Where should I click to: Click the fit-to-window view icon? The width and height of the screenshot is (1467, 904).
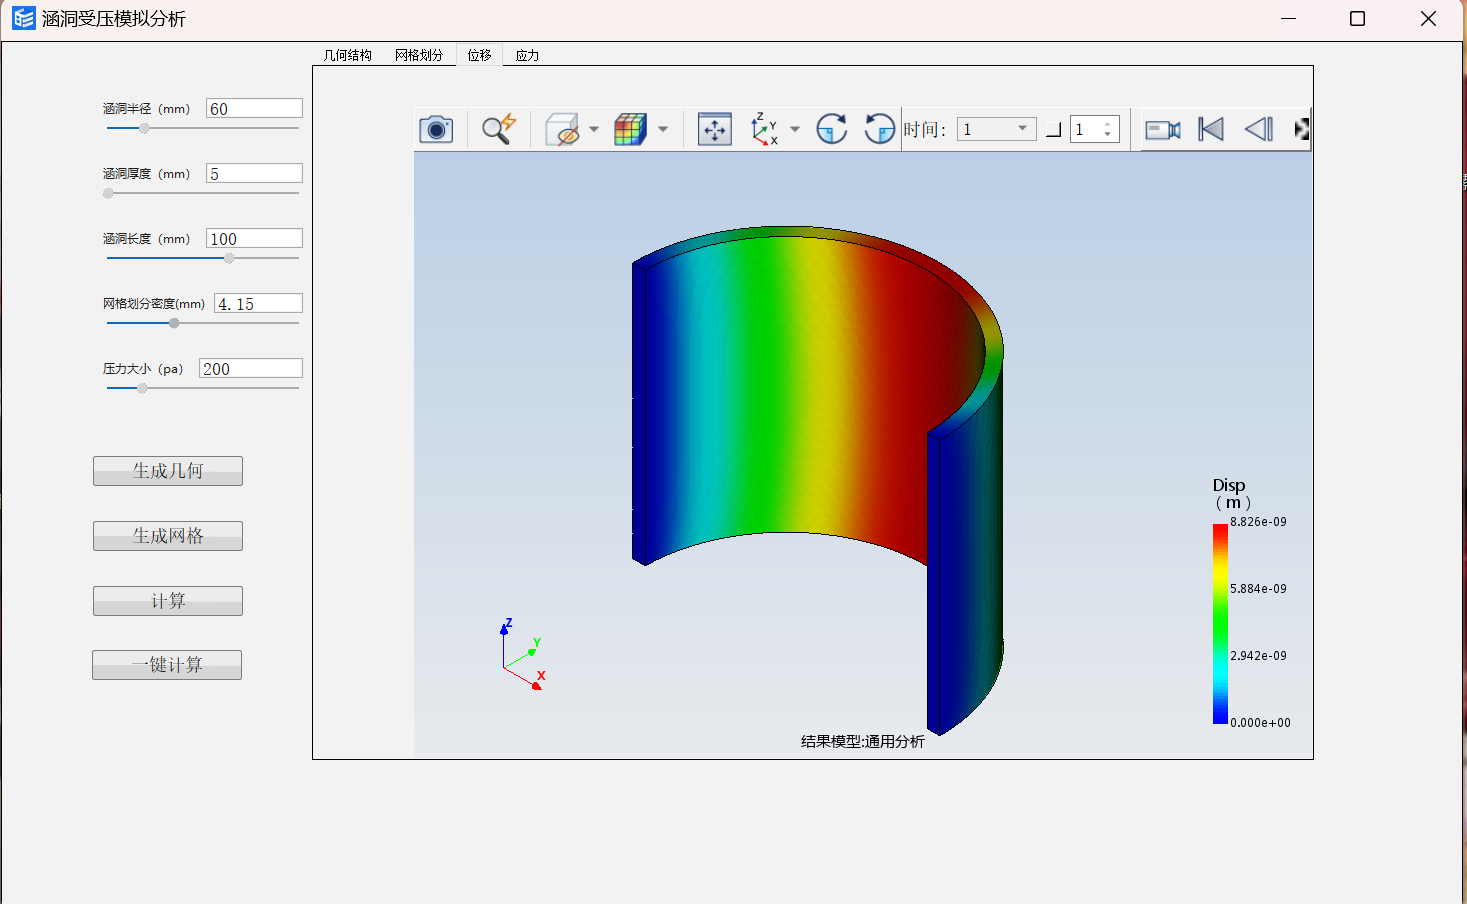pos(715,129)
